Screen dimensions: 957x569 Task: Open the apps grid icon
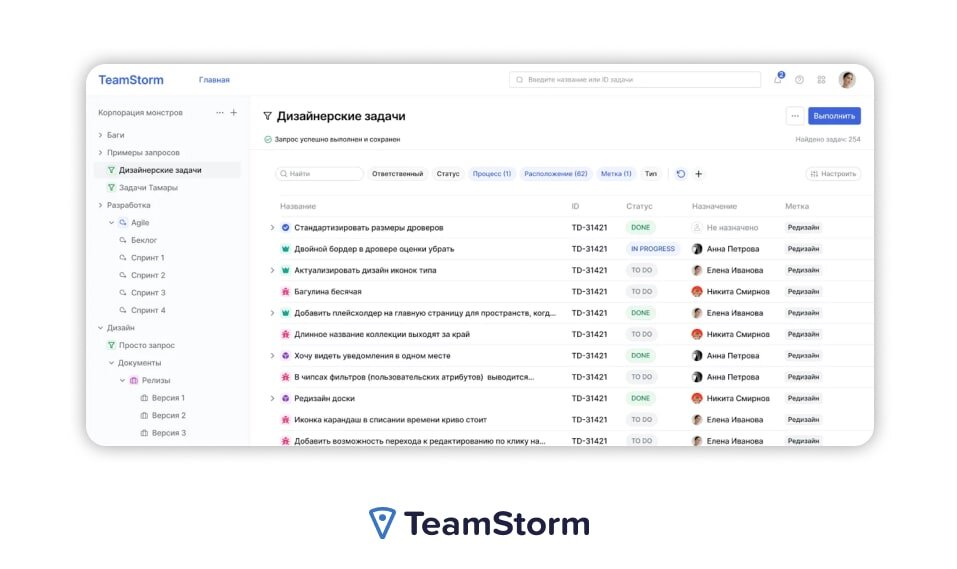(822, 80)
